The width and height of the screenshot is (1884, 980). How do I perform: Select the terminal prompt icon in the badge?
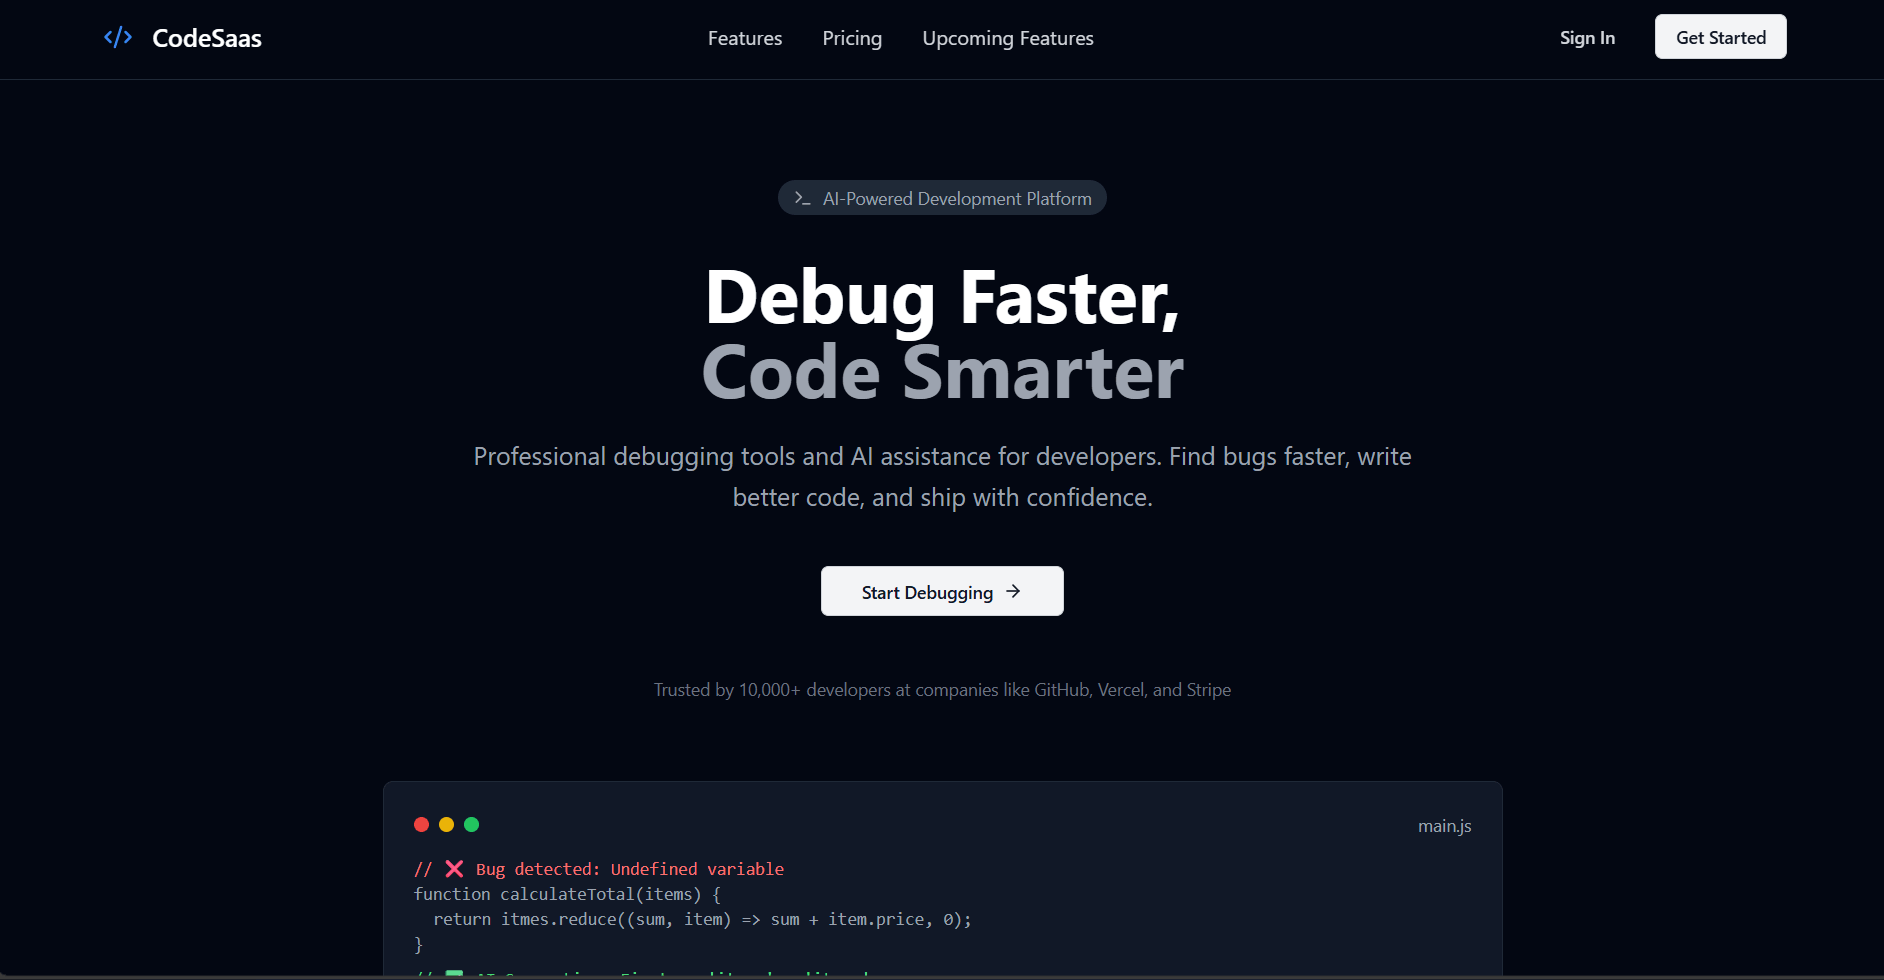(802, 198)
